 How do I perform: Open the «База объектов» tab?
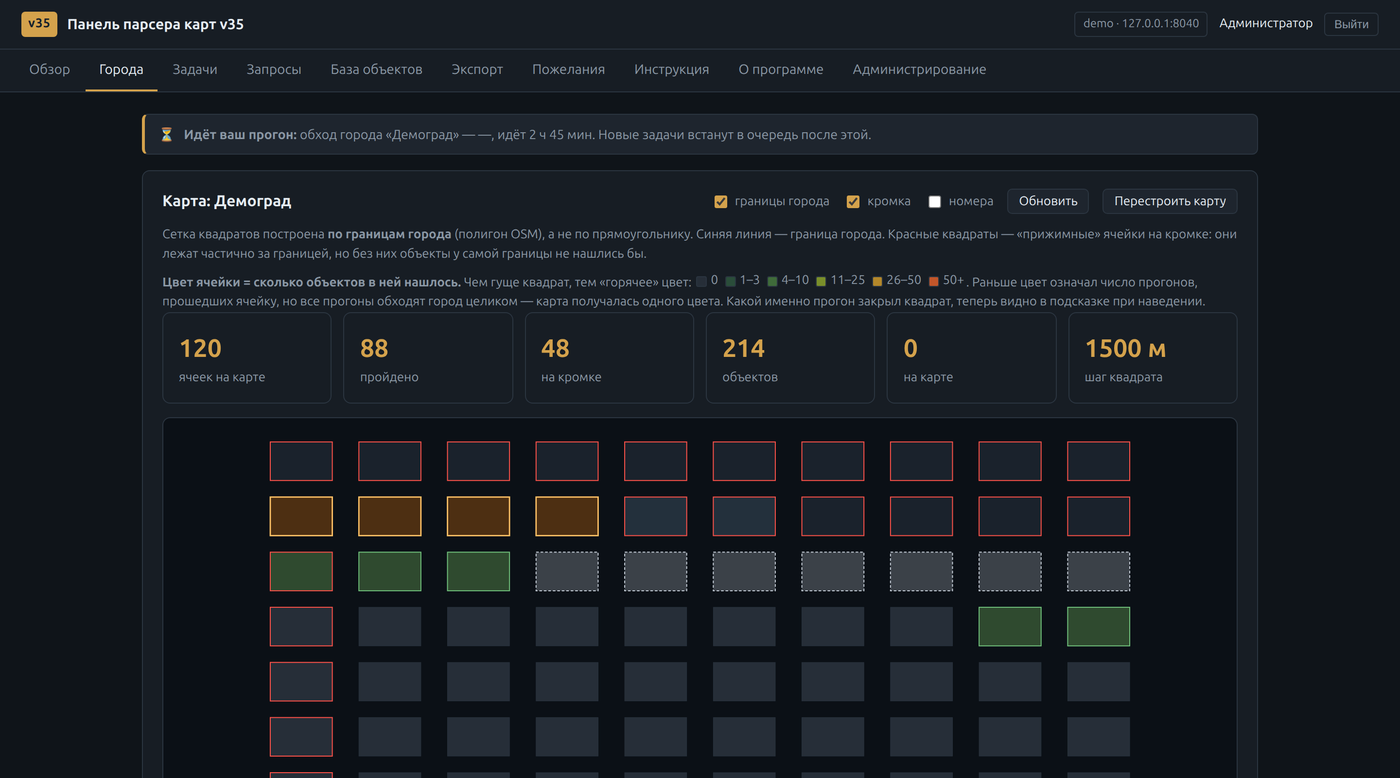(x=377, y=69)
